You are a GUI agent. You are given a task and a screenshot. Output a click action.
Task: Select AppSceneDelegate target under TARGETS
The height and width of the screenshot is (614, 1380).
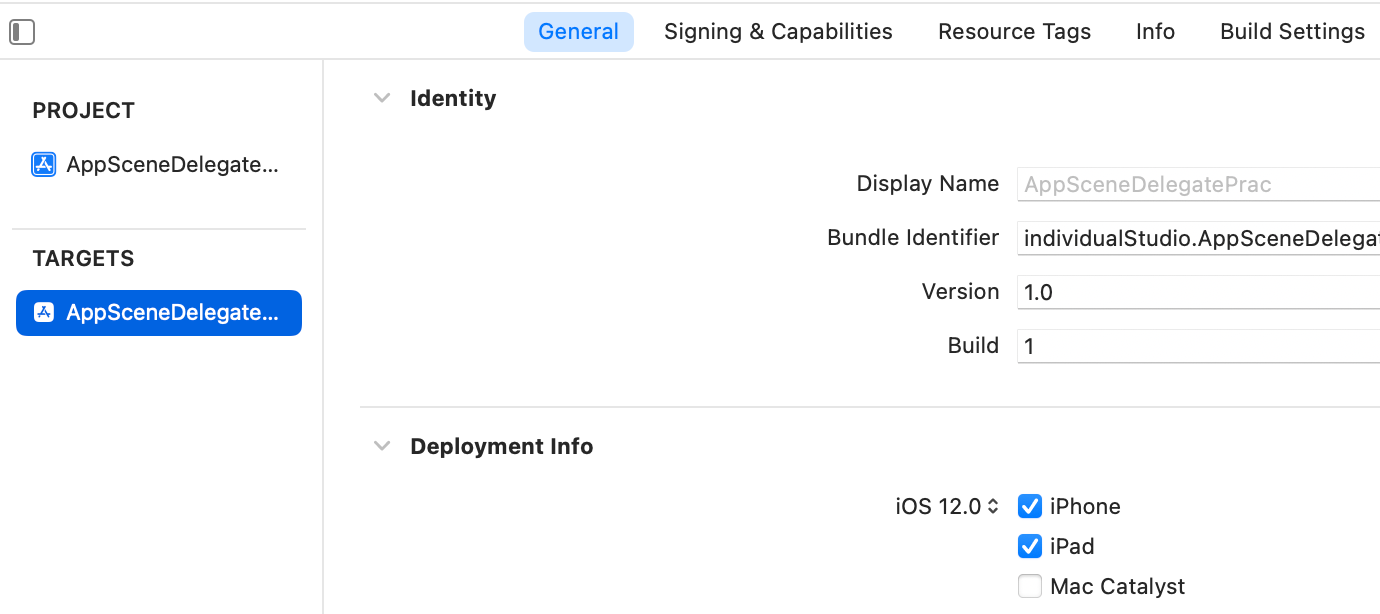pyautogui.click(x=158, y=312)
